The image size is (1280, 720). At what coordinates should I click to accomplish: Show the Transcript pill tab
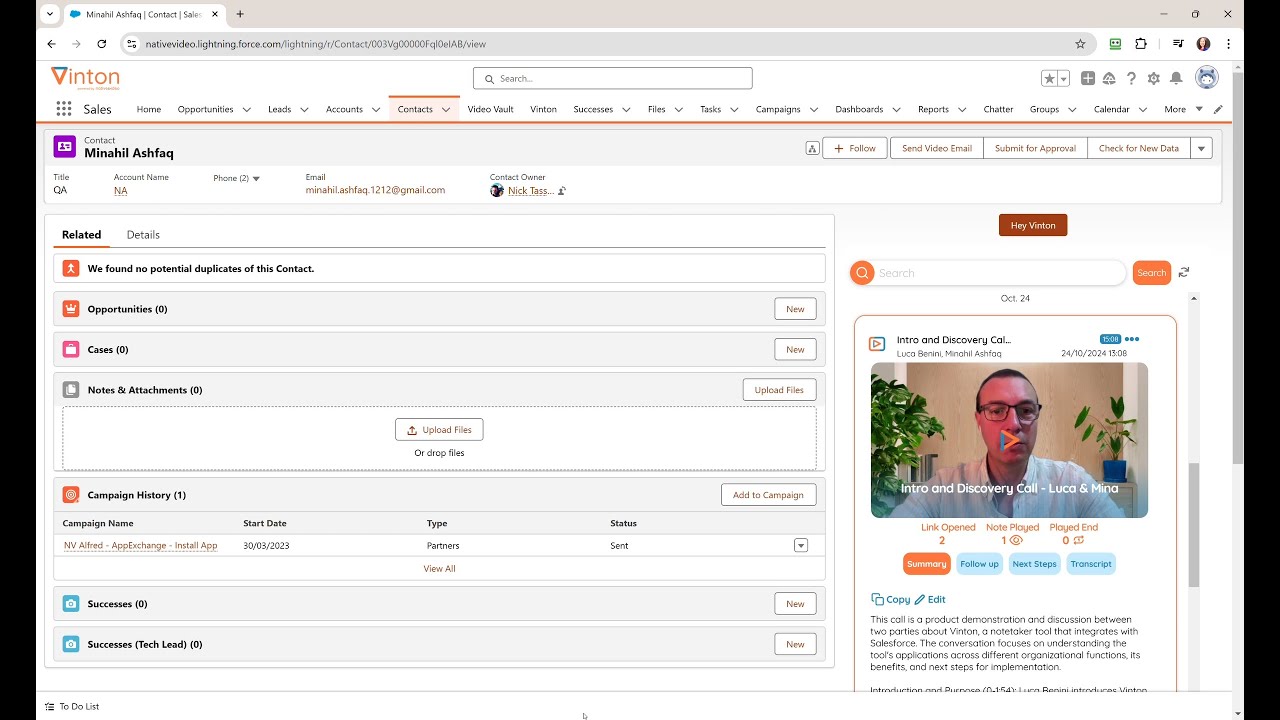pos(1091,564)
